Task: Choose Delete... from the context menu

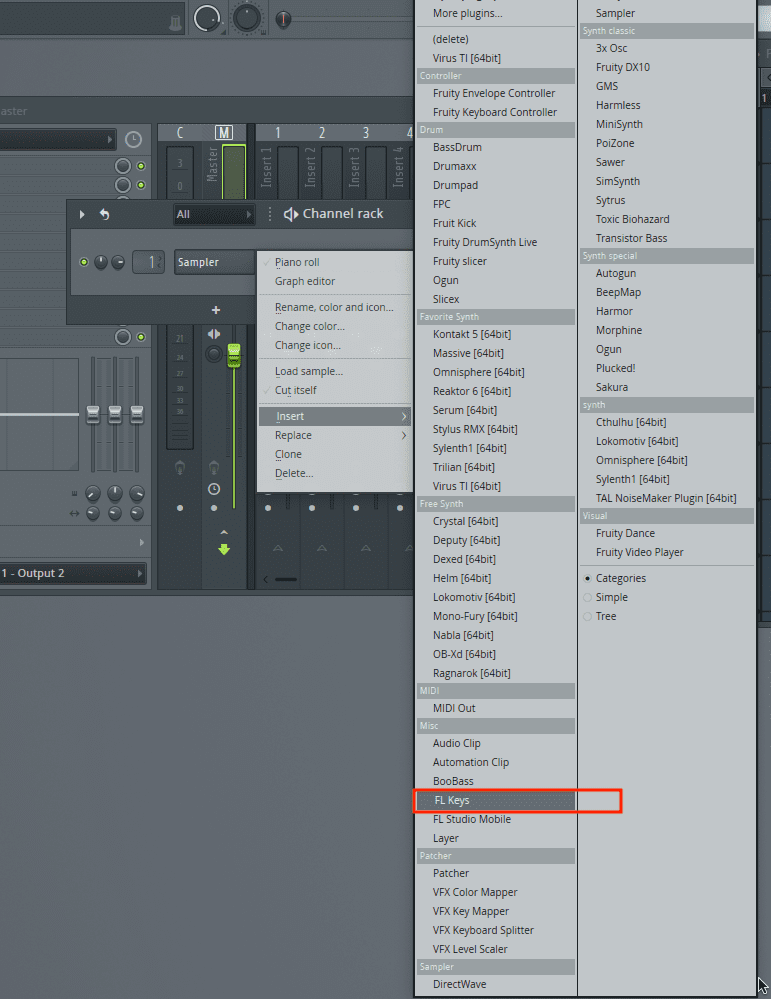Action: point(335,473)
